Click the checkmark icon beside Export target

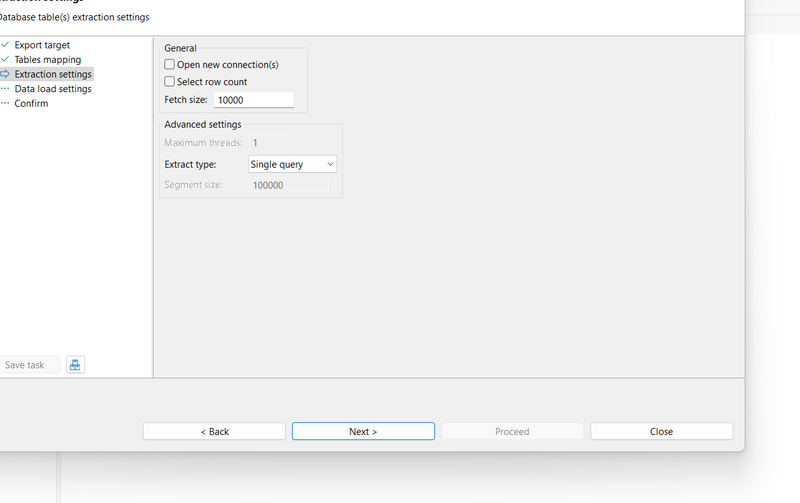5,45
